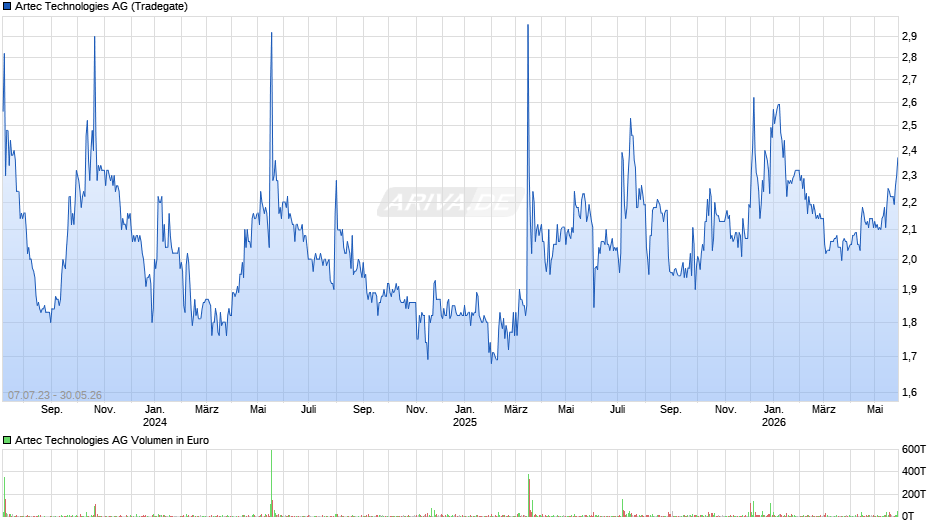
Task: Click the 'Nov.' label before Jan. 2024
Action: point(105,410)
